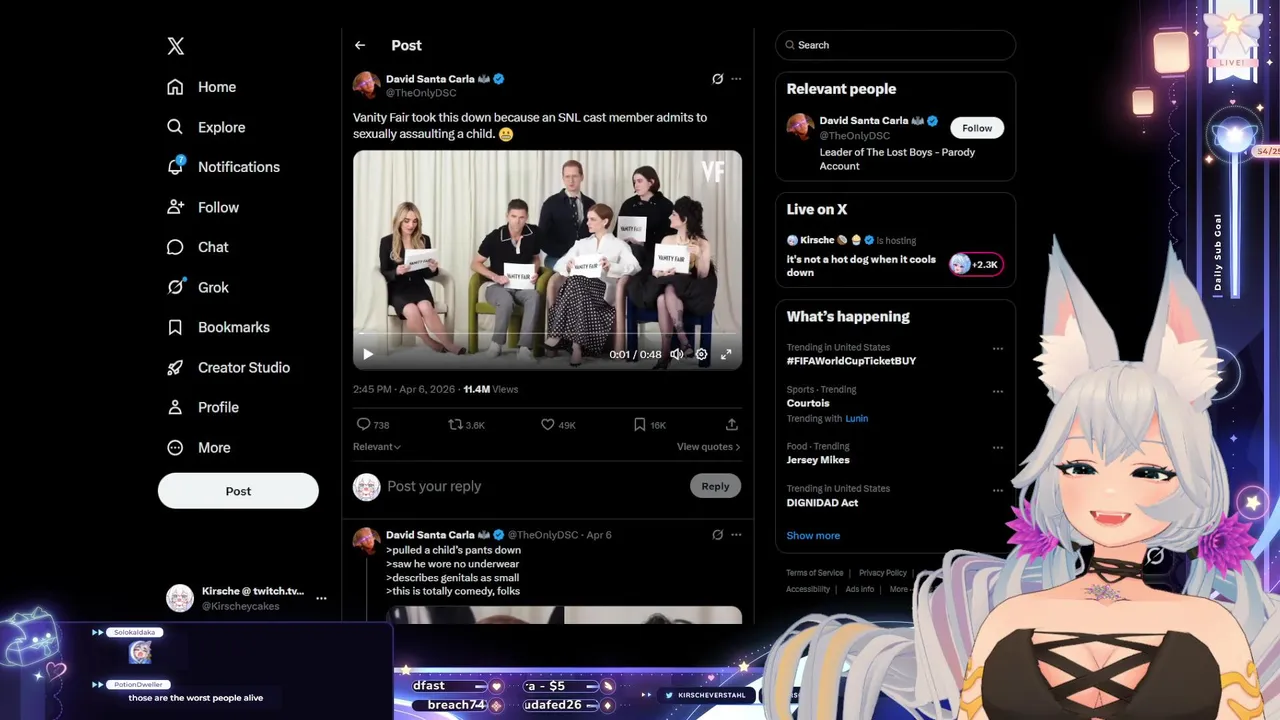
Task: Click the repost icon showing 3.6K
Action: click(466, 425)
